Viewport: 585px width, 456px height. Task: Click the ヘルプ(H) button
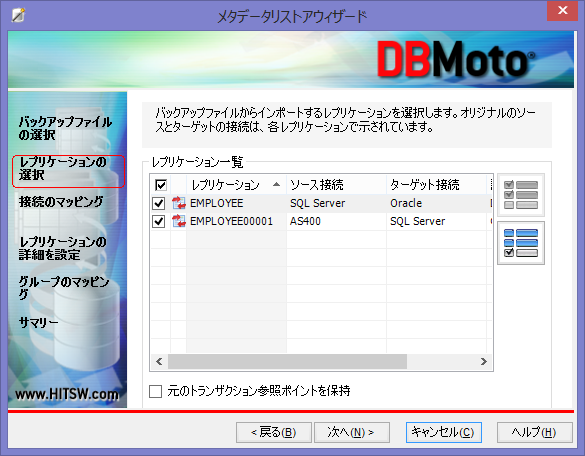(x=535, y=432)
